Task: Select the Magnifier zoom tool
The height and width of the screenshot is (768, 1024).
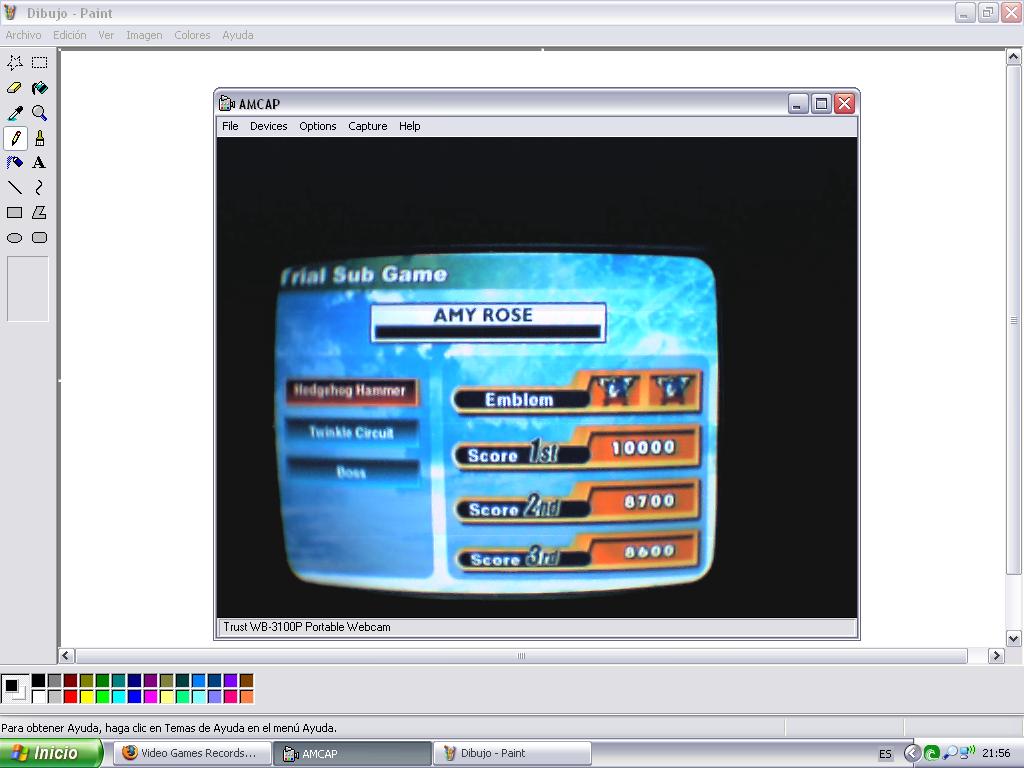Action: pos(39,113)
